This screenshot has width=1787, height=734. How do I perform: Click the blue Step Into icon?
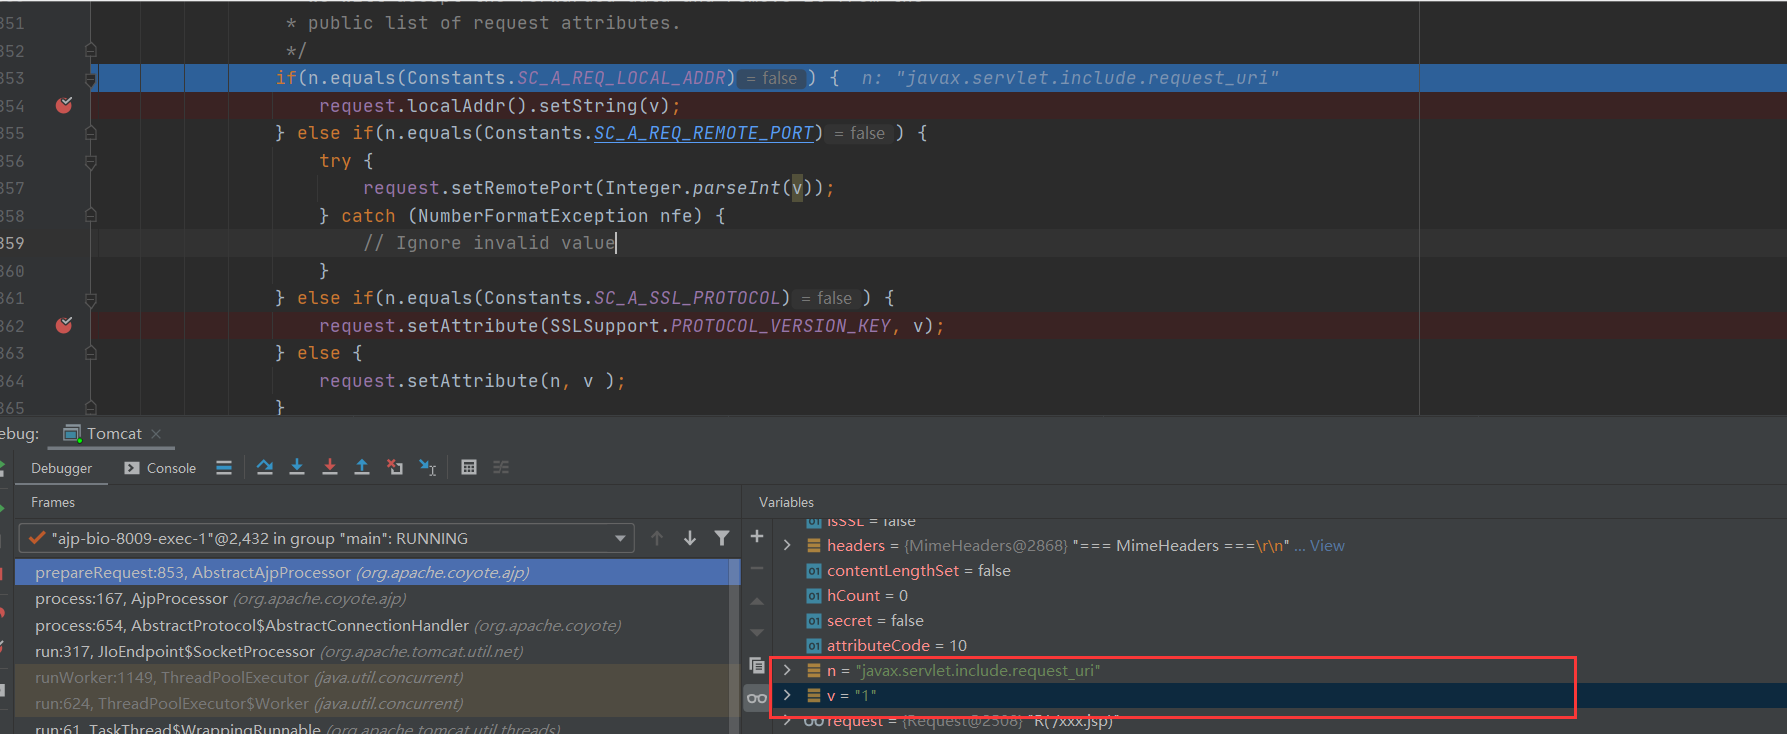(x=297, y=467)
